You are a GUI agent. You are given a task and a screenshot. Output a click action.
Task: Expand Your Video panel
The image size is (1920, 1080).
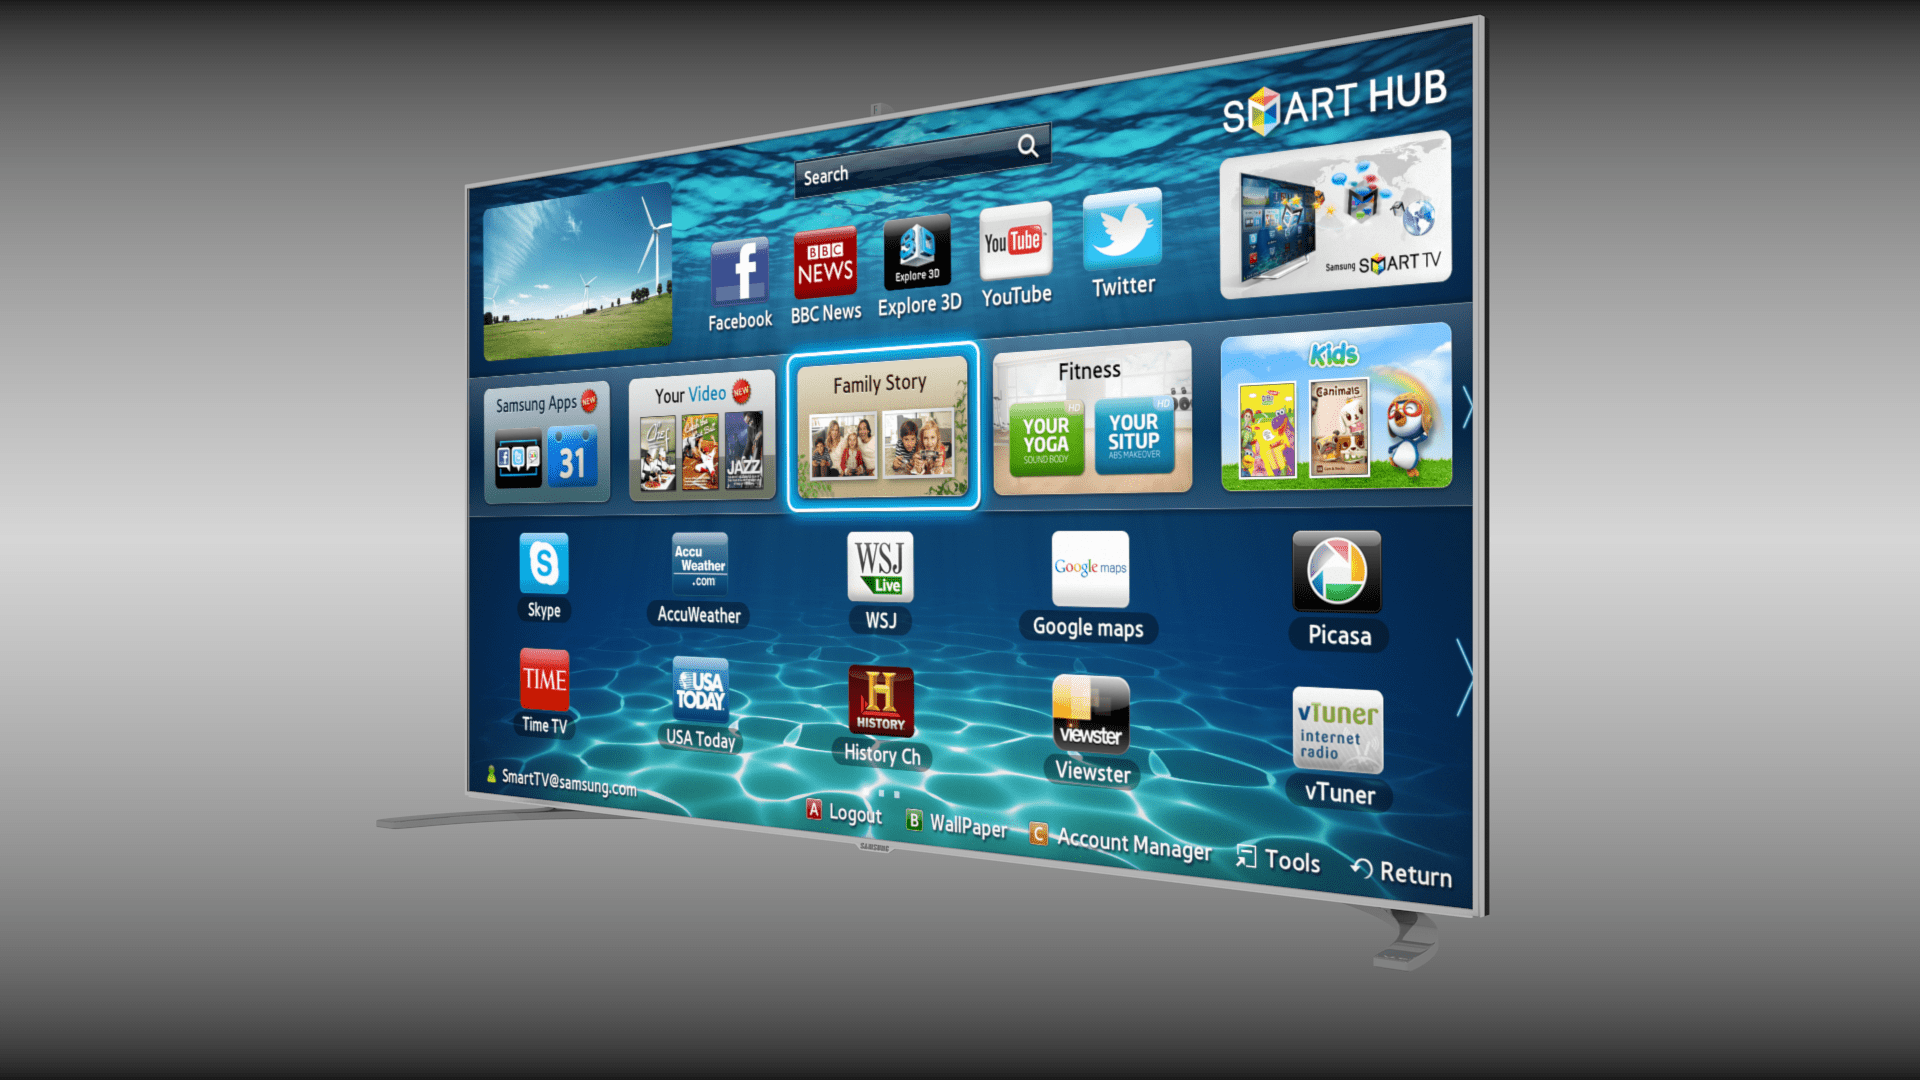[699, 435]
